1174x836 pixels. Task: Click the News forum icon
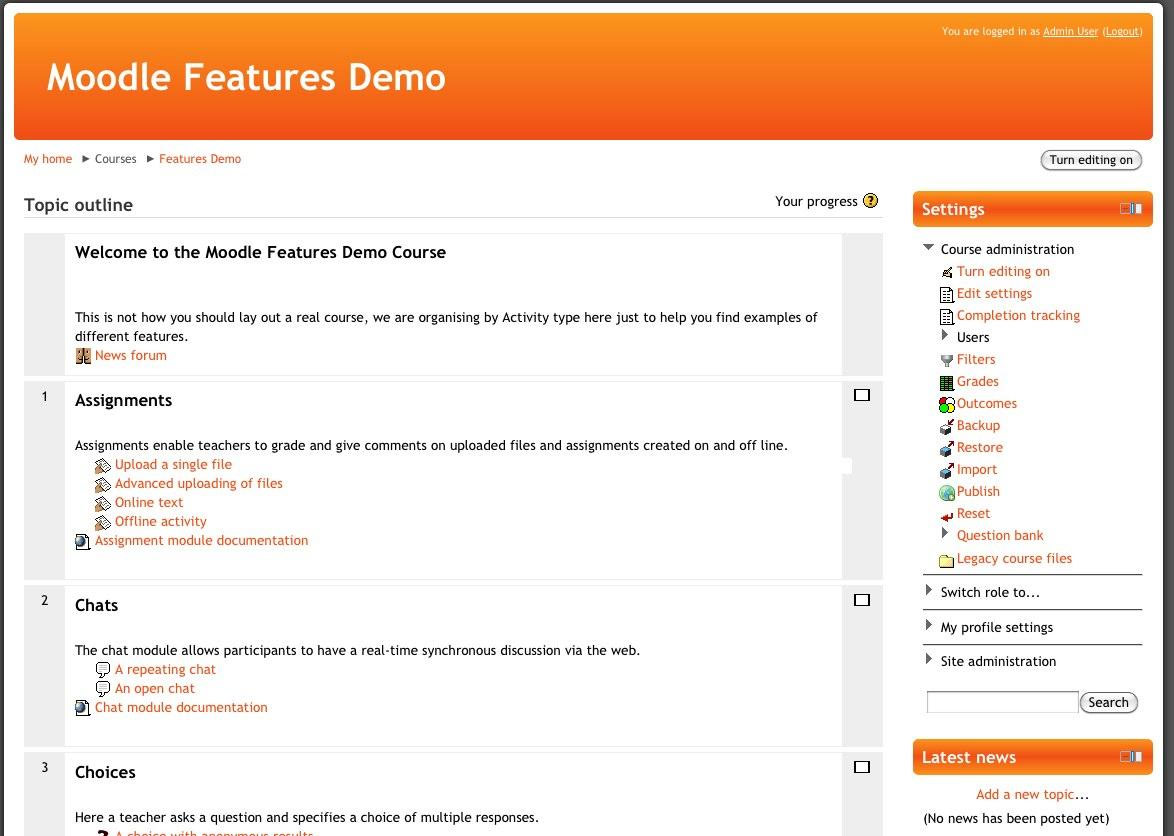pyautogui.click(x=83, y=356)
